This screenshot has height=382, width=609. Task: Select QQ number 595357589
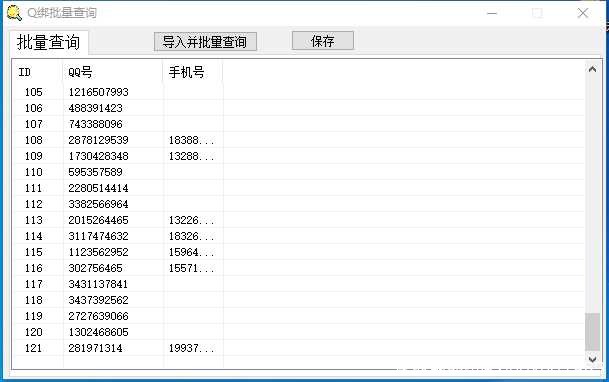coord(96,172)
